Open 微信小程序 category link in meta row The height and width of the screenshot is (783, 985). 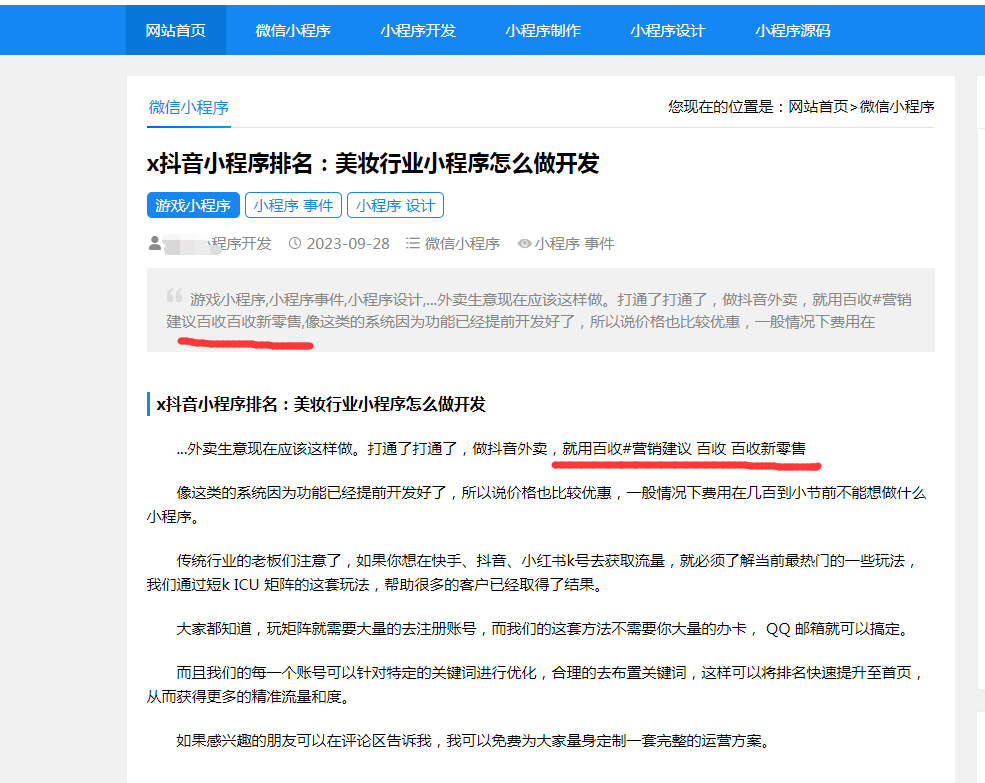pos(462,244)
